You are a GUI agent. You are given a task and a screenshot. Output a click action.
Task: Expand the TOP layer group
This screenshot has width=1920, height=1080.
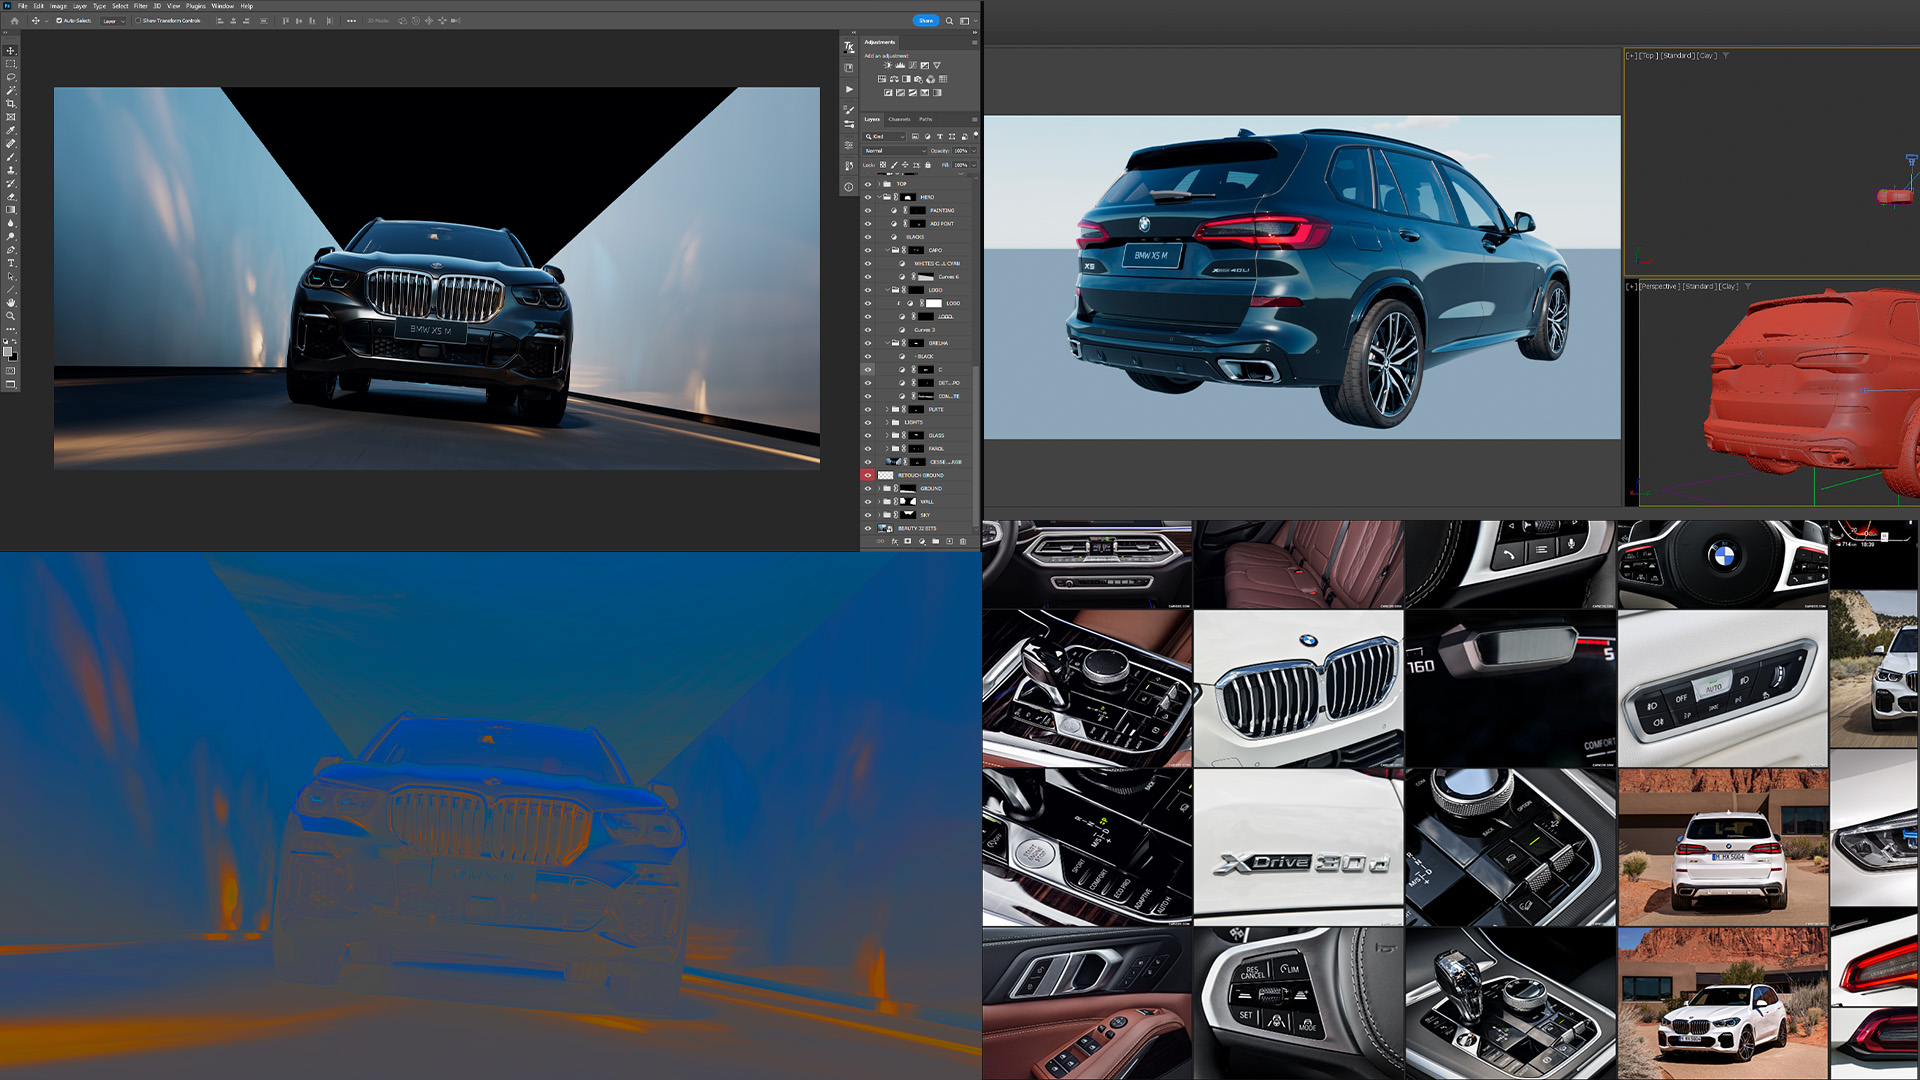[879, 184]
